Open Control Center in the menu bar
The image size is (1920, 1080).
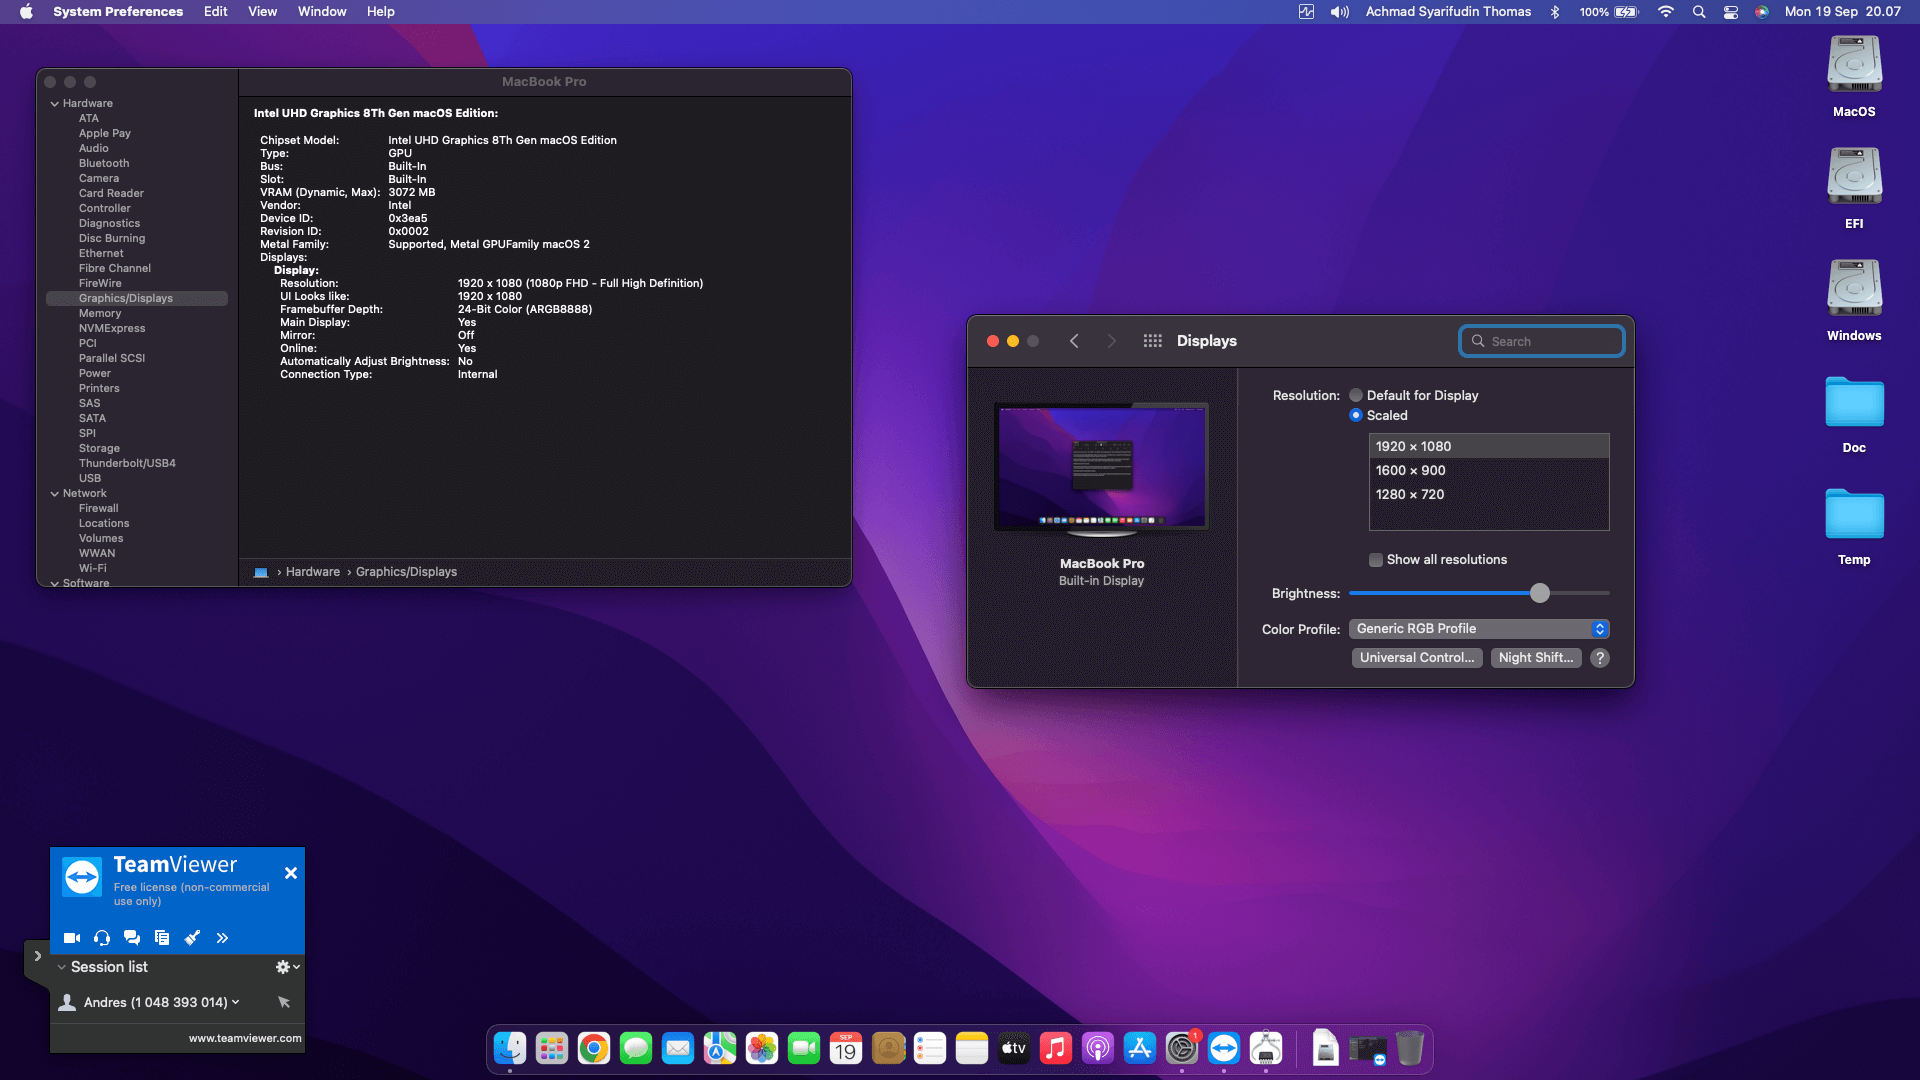pyautogui.click(x=1730, y=12)
